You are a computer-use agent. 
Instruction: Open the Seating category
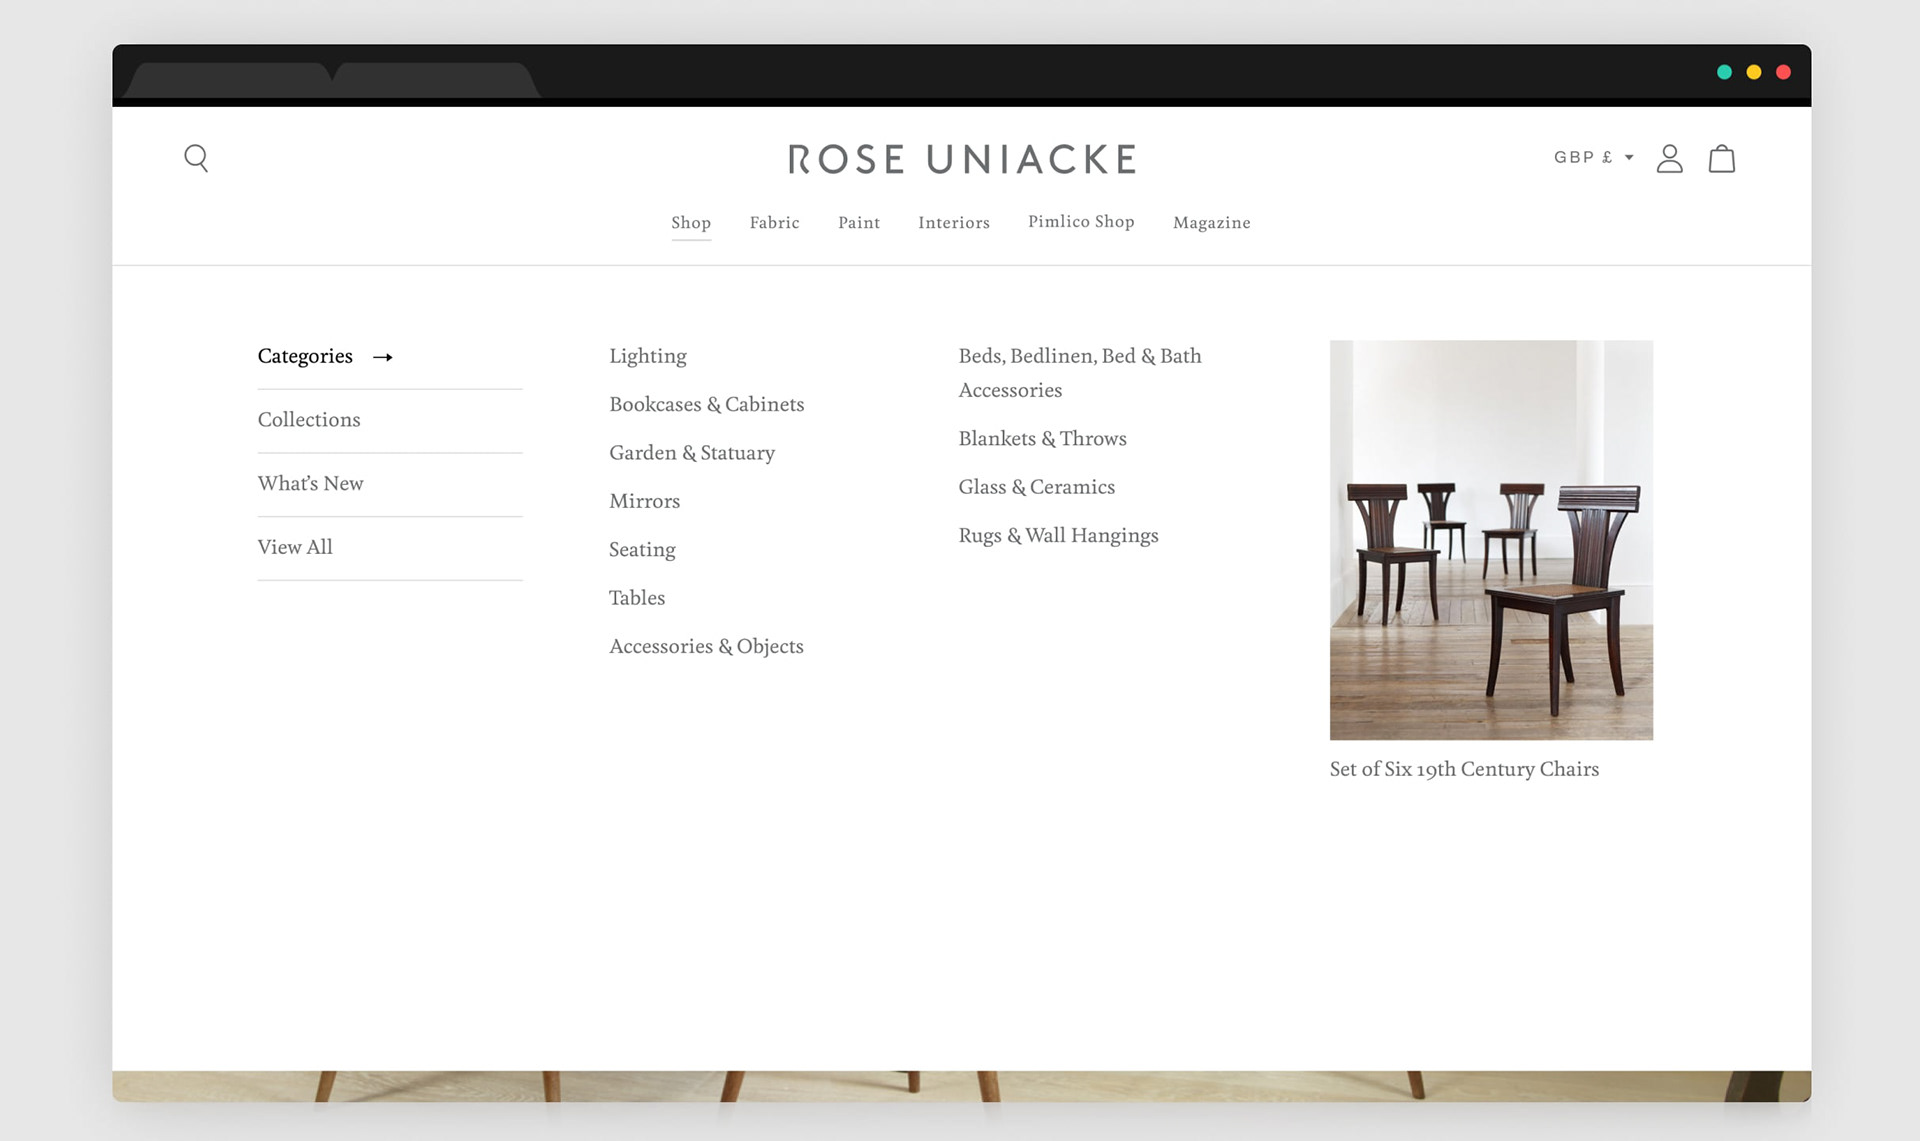642,550
